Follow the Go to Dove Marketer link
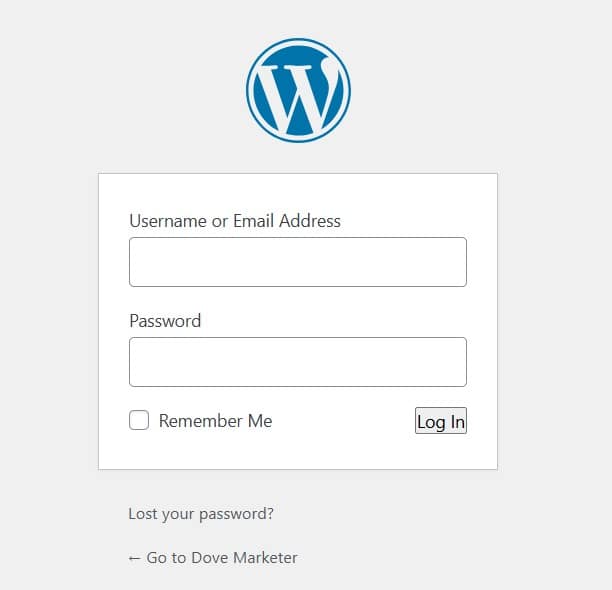Viewport: 612px width, 590px height. 213,558
